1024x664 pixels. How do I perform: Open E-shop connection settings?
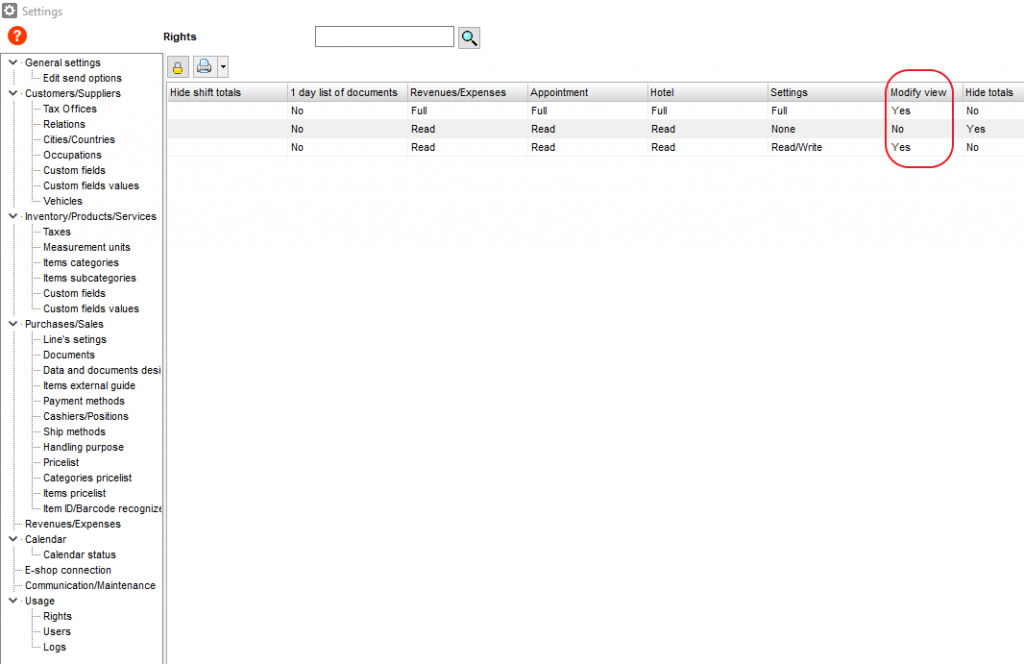tap(68, 570)
